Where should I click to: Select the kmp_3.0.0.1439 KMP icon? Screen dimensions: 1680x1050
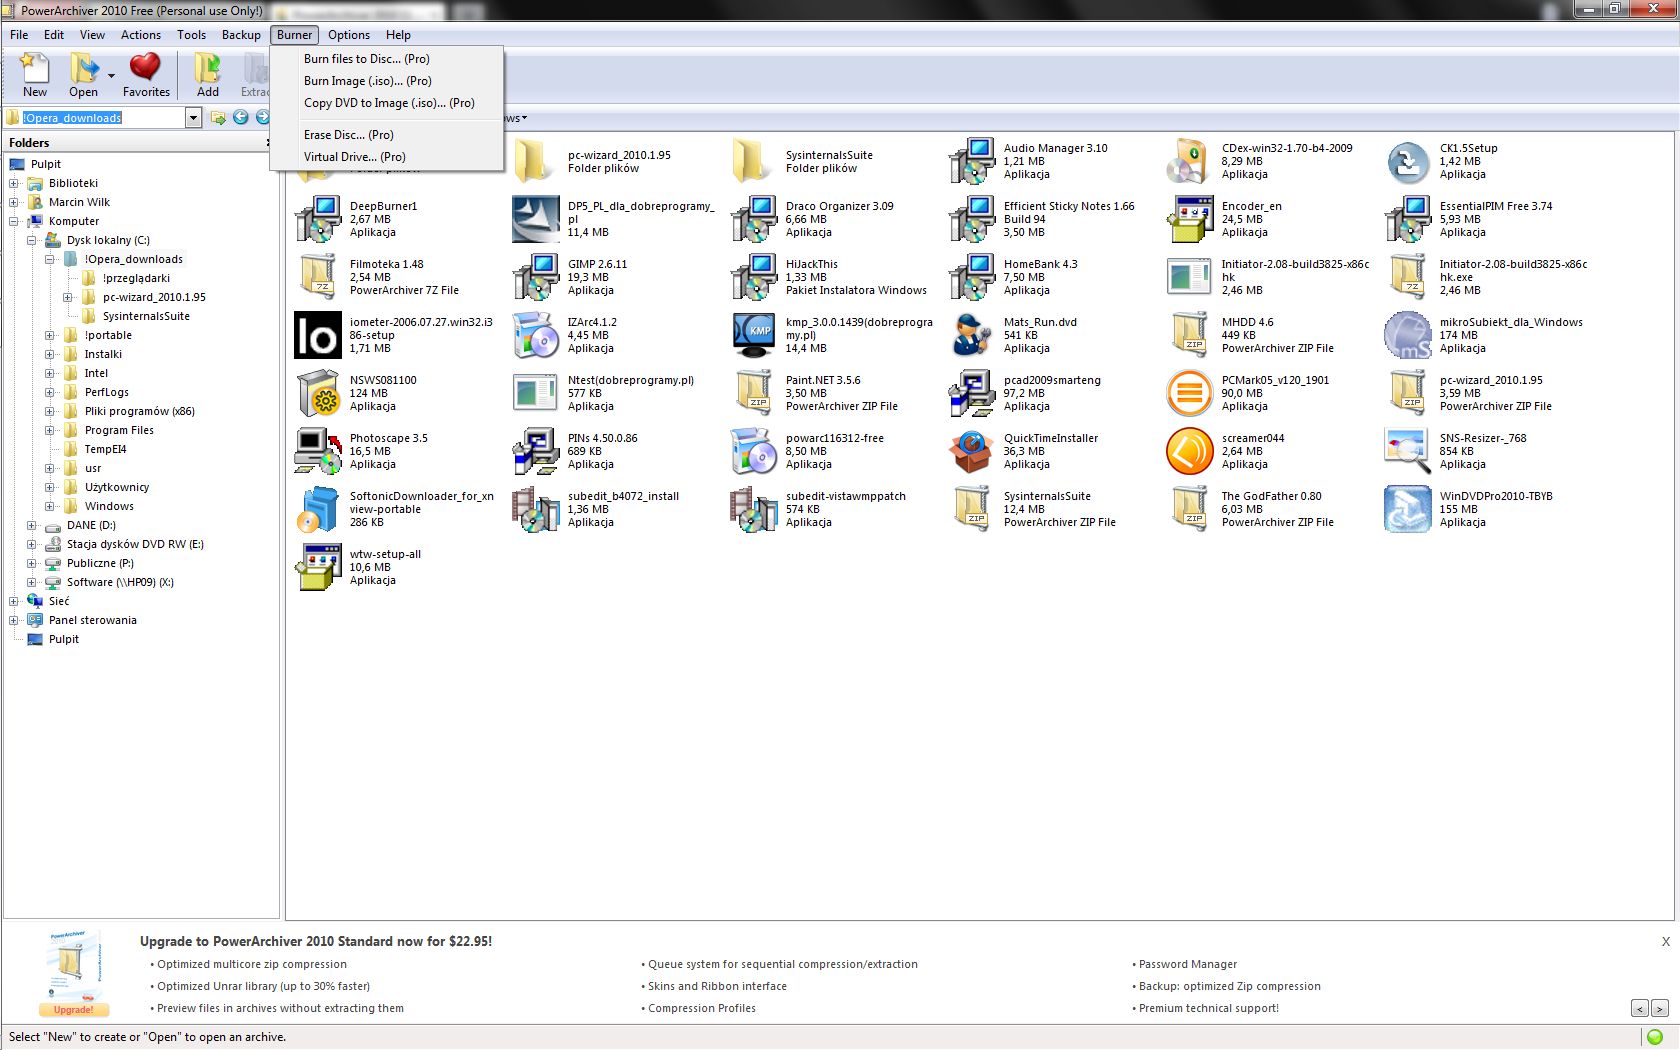point(754,335)
